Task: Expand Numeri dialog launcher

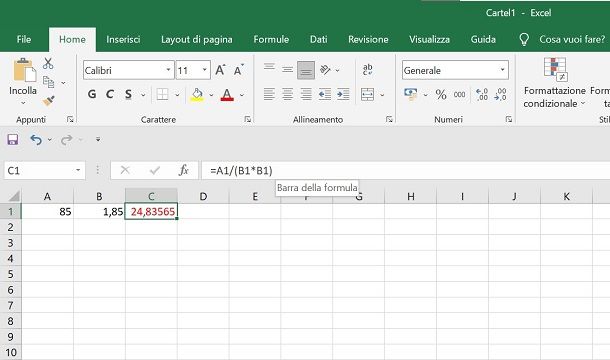Action: (508, 119)
